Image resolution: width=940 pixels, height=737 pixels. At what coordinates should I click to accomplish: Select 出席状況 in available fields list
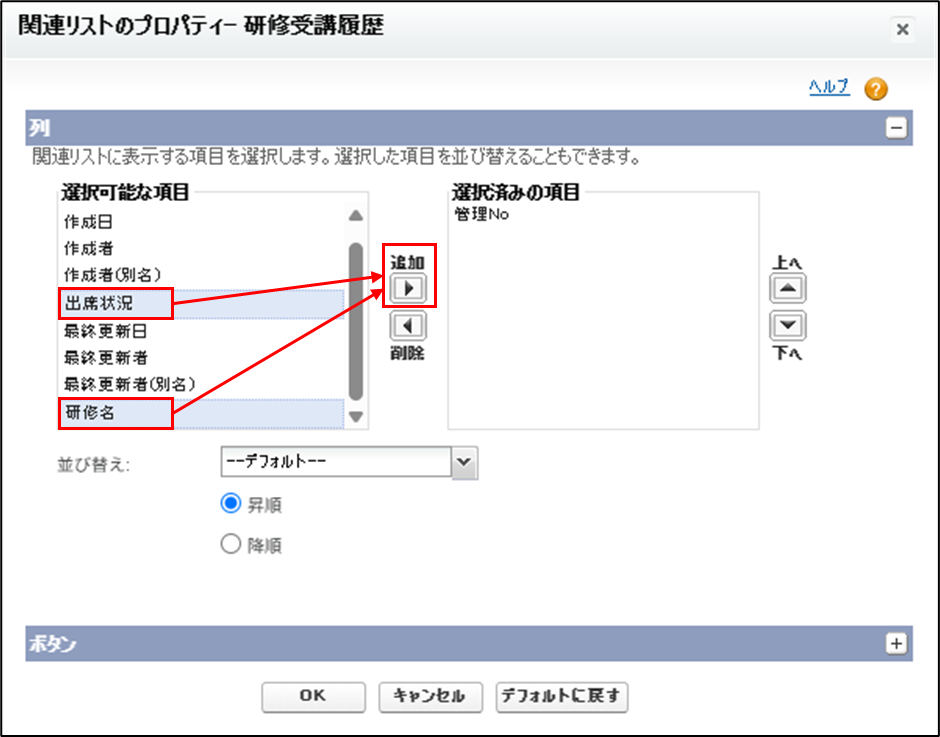click(100, 303)
